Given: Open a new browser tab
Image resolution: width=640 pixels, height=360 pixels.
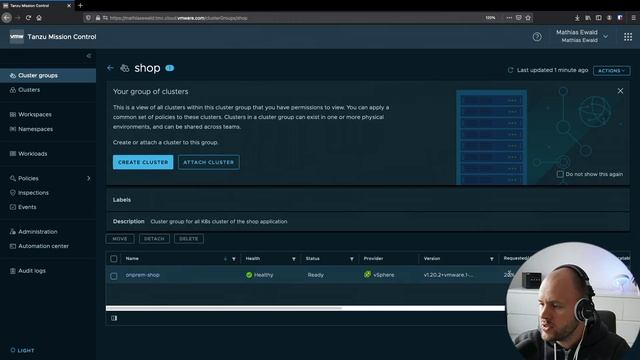Looking at the screenshot, I should (x=80, y=6).
